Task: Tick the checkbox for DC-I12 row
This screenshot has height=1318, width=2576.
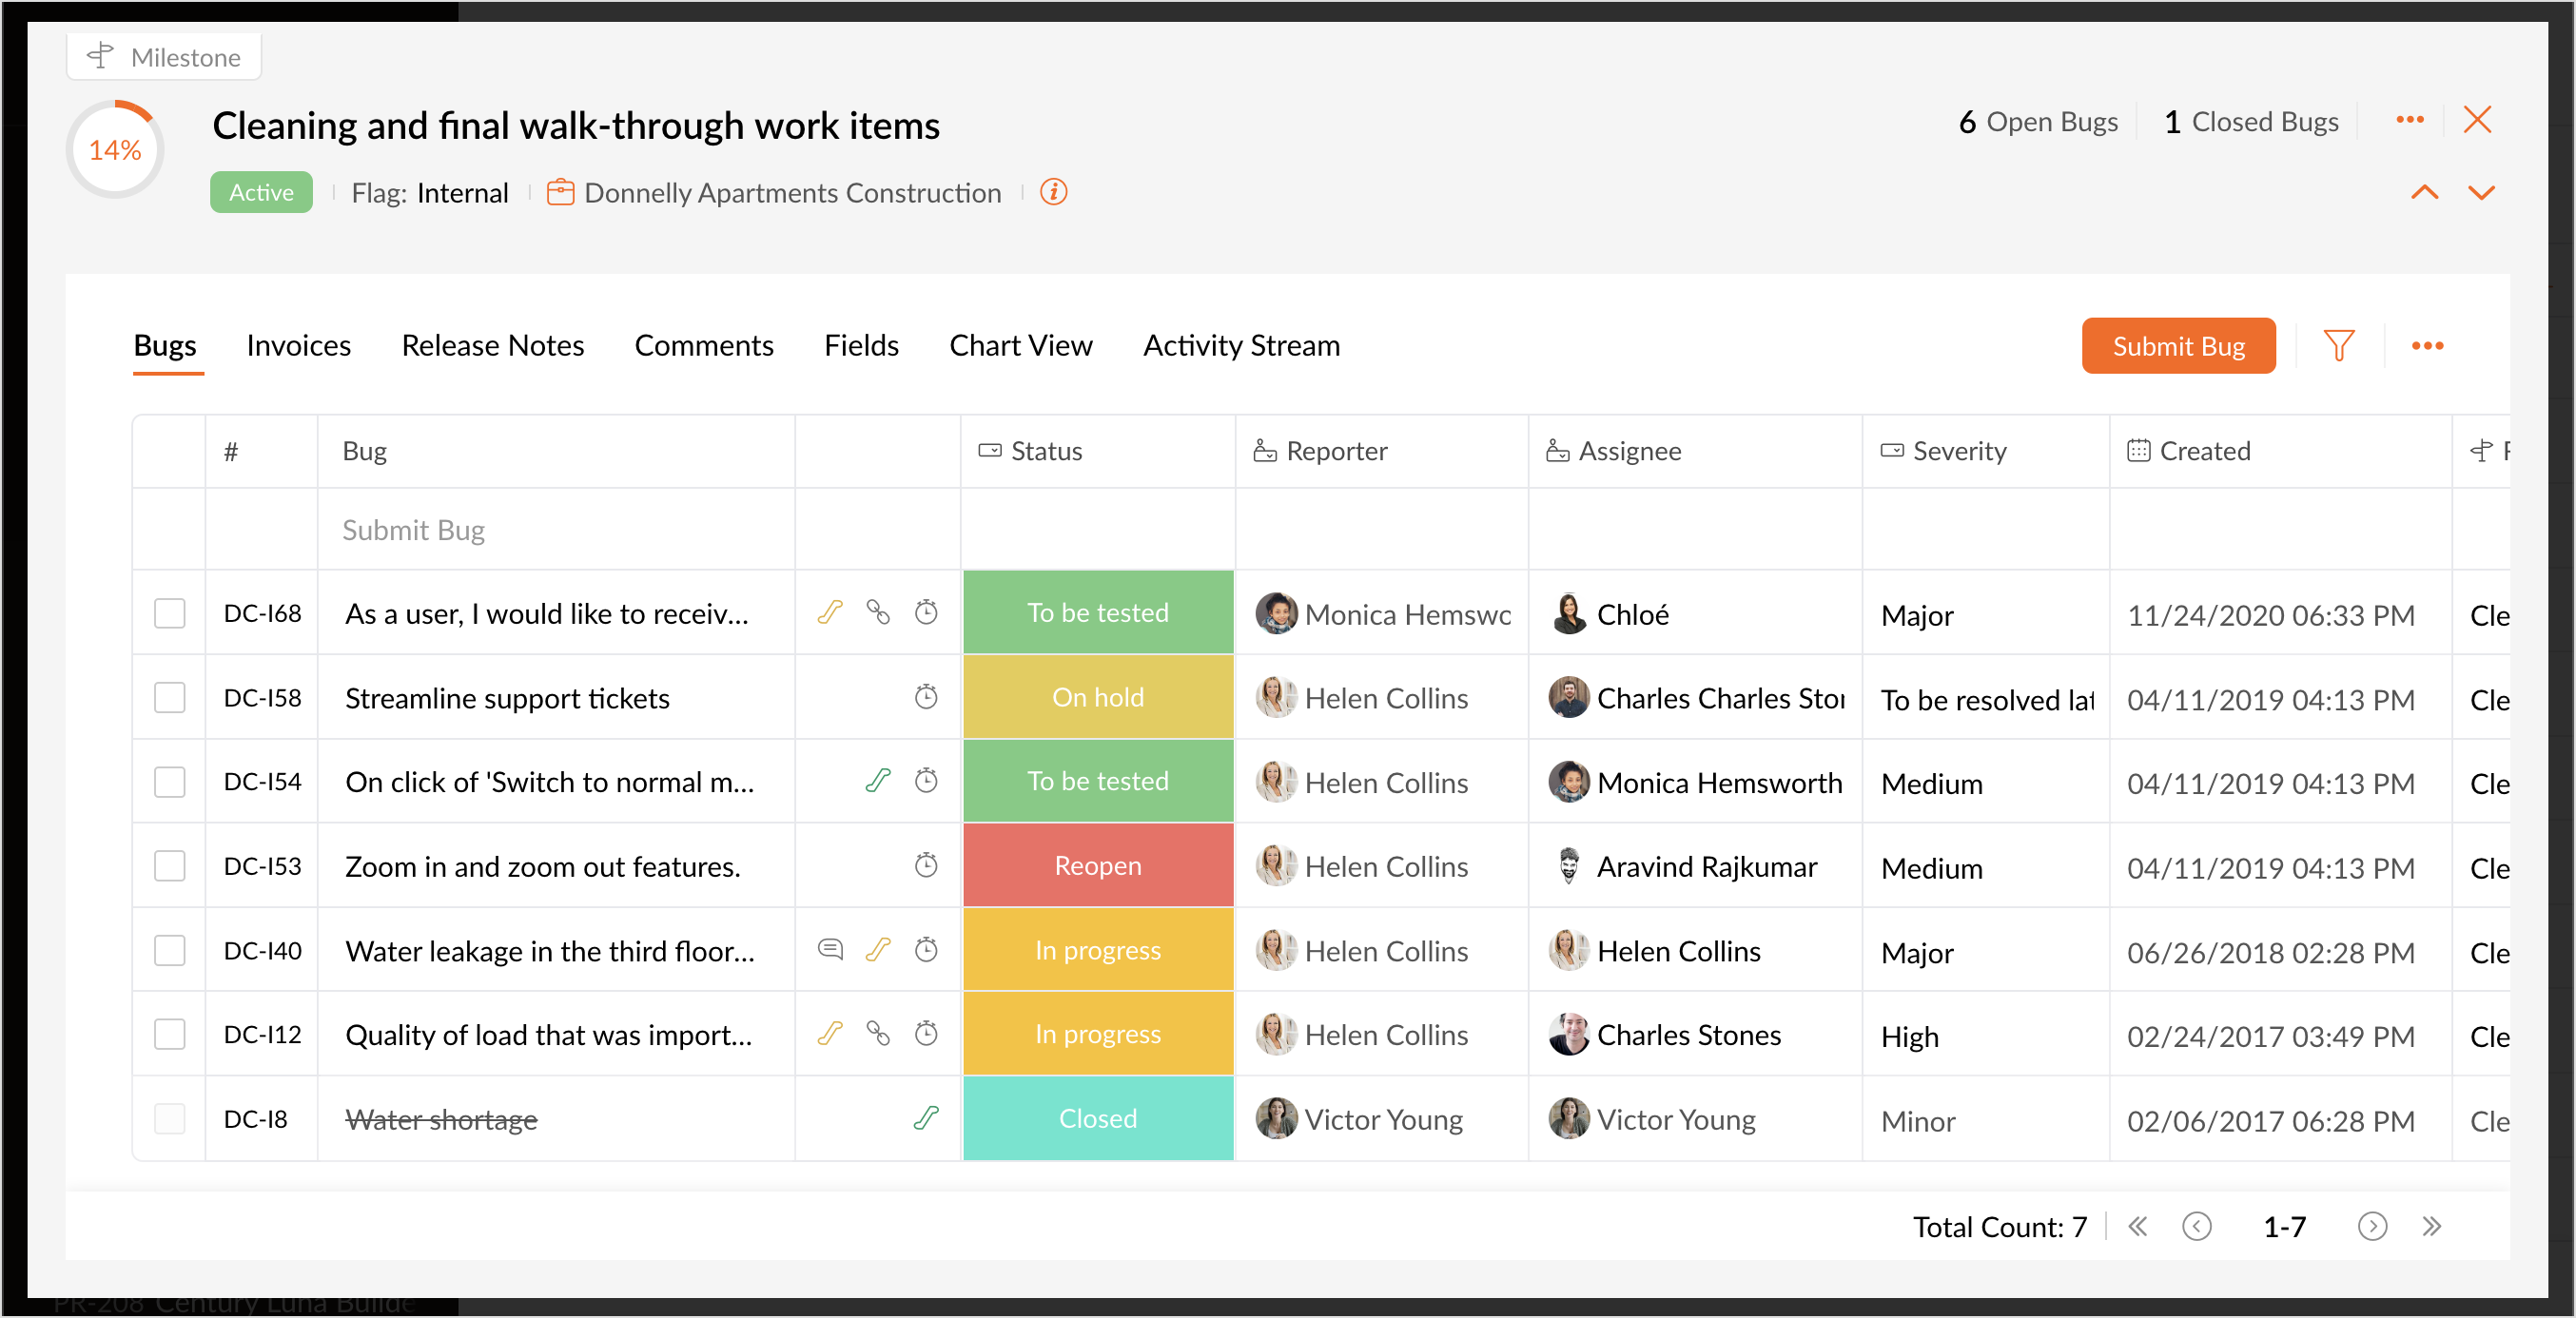Action: [x=170, y=1034]
